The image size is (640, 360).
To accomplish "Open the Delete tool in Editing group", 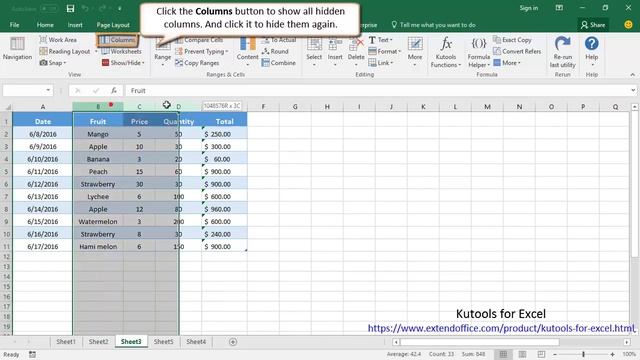I will pos(356,51).
